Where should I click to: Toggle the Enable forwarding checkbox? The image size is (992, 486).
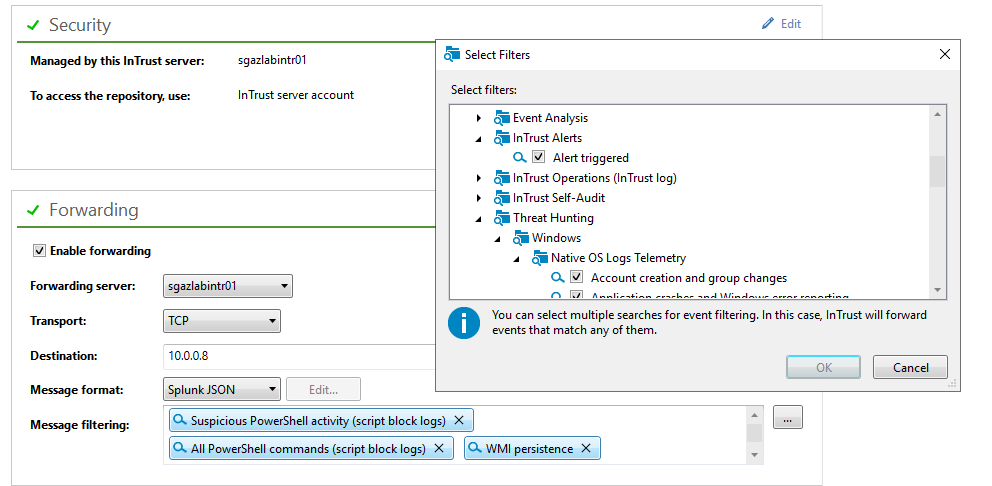coord(39,251)
